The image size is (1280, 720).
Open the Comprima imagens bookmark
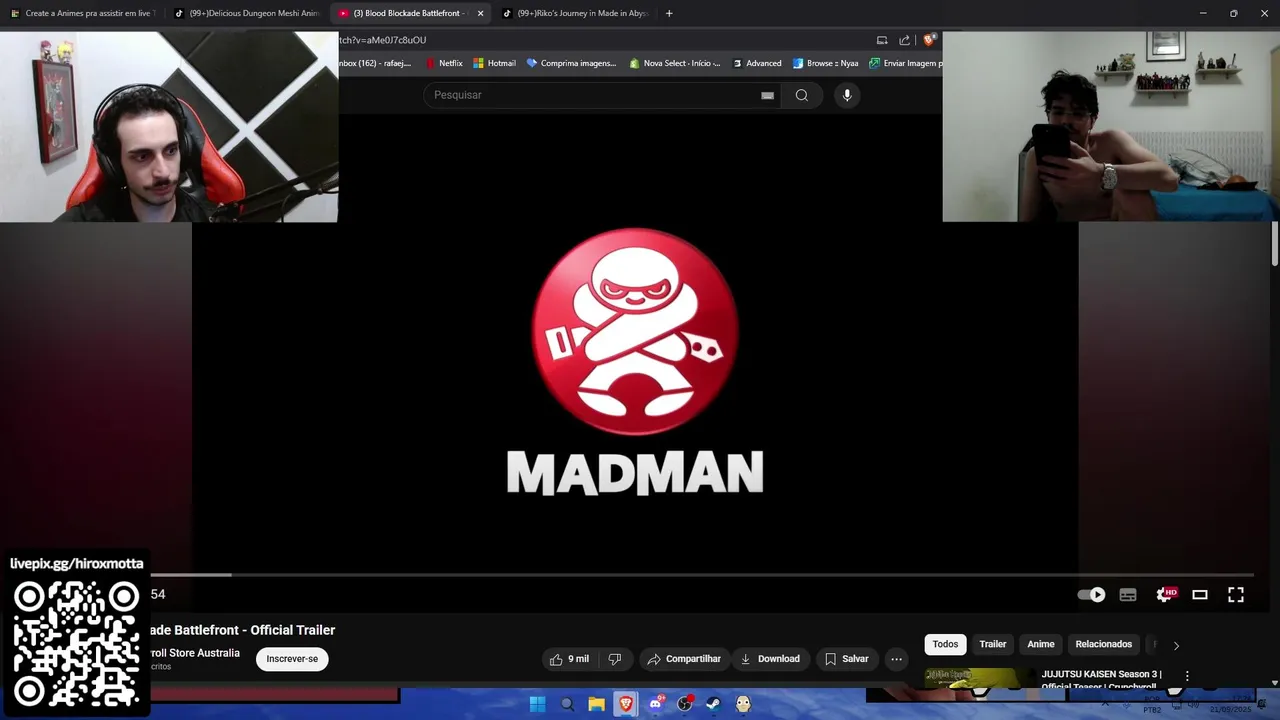point(571,63)
